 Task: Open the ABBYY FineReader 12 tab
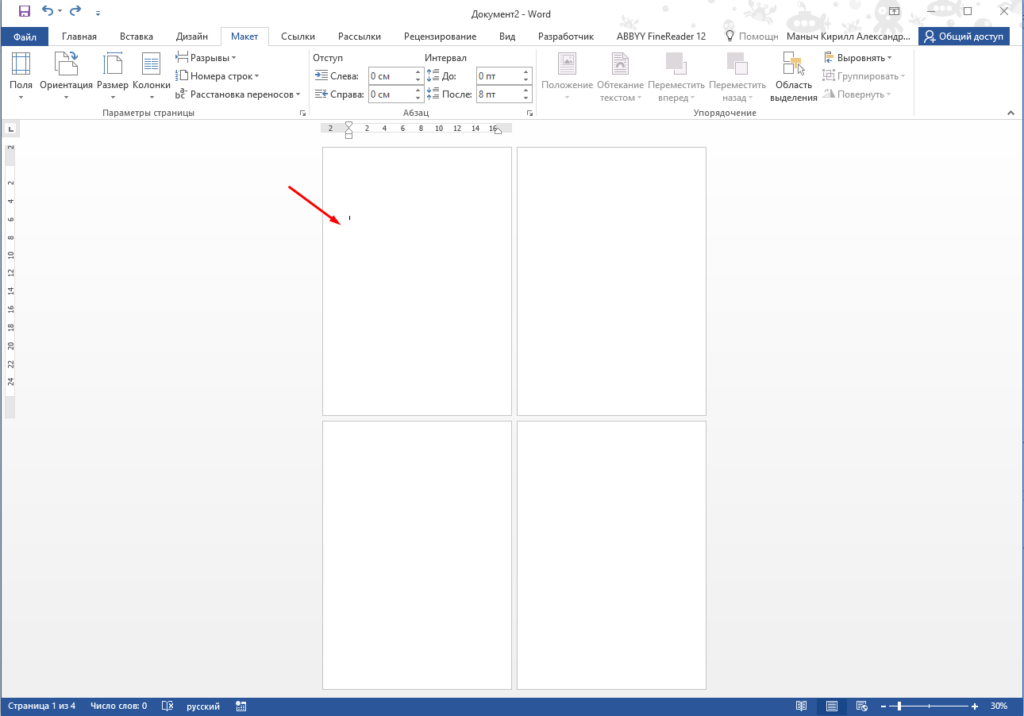(661, 37)
